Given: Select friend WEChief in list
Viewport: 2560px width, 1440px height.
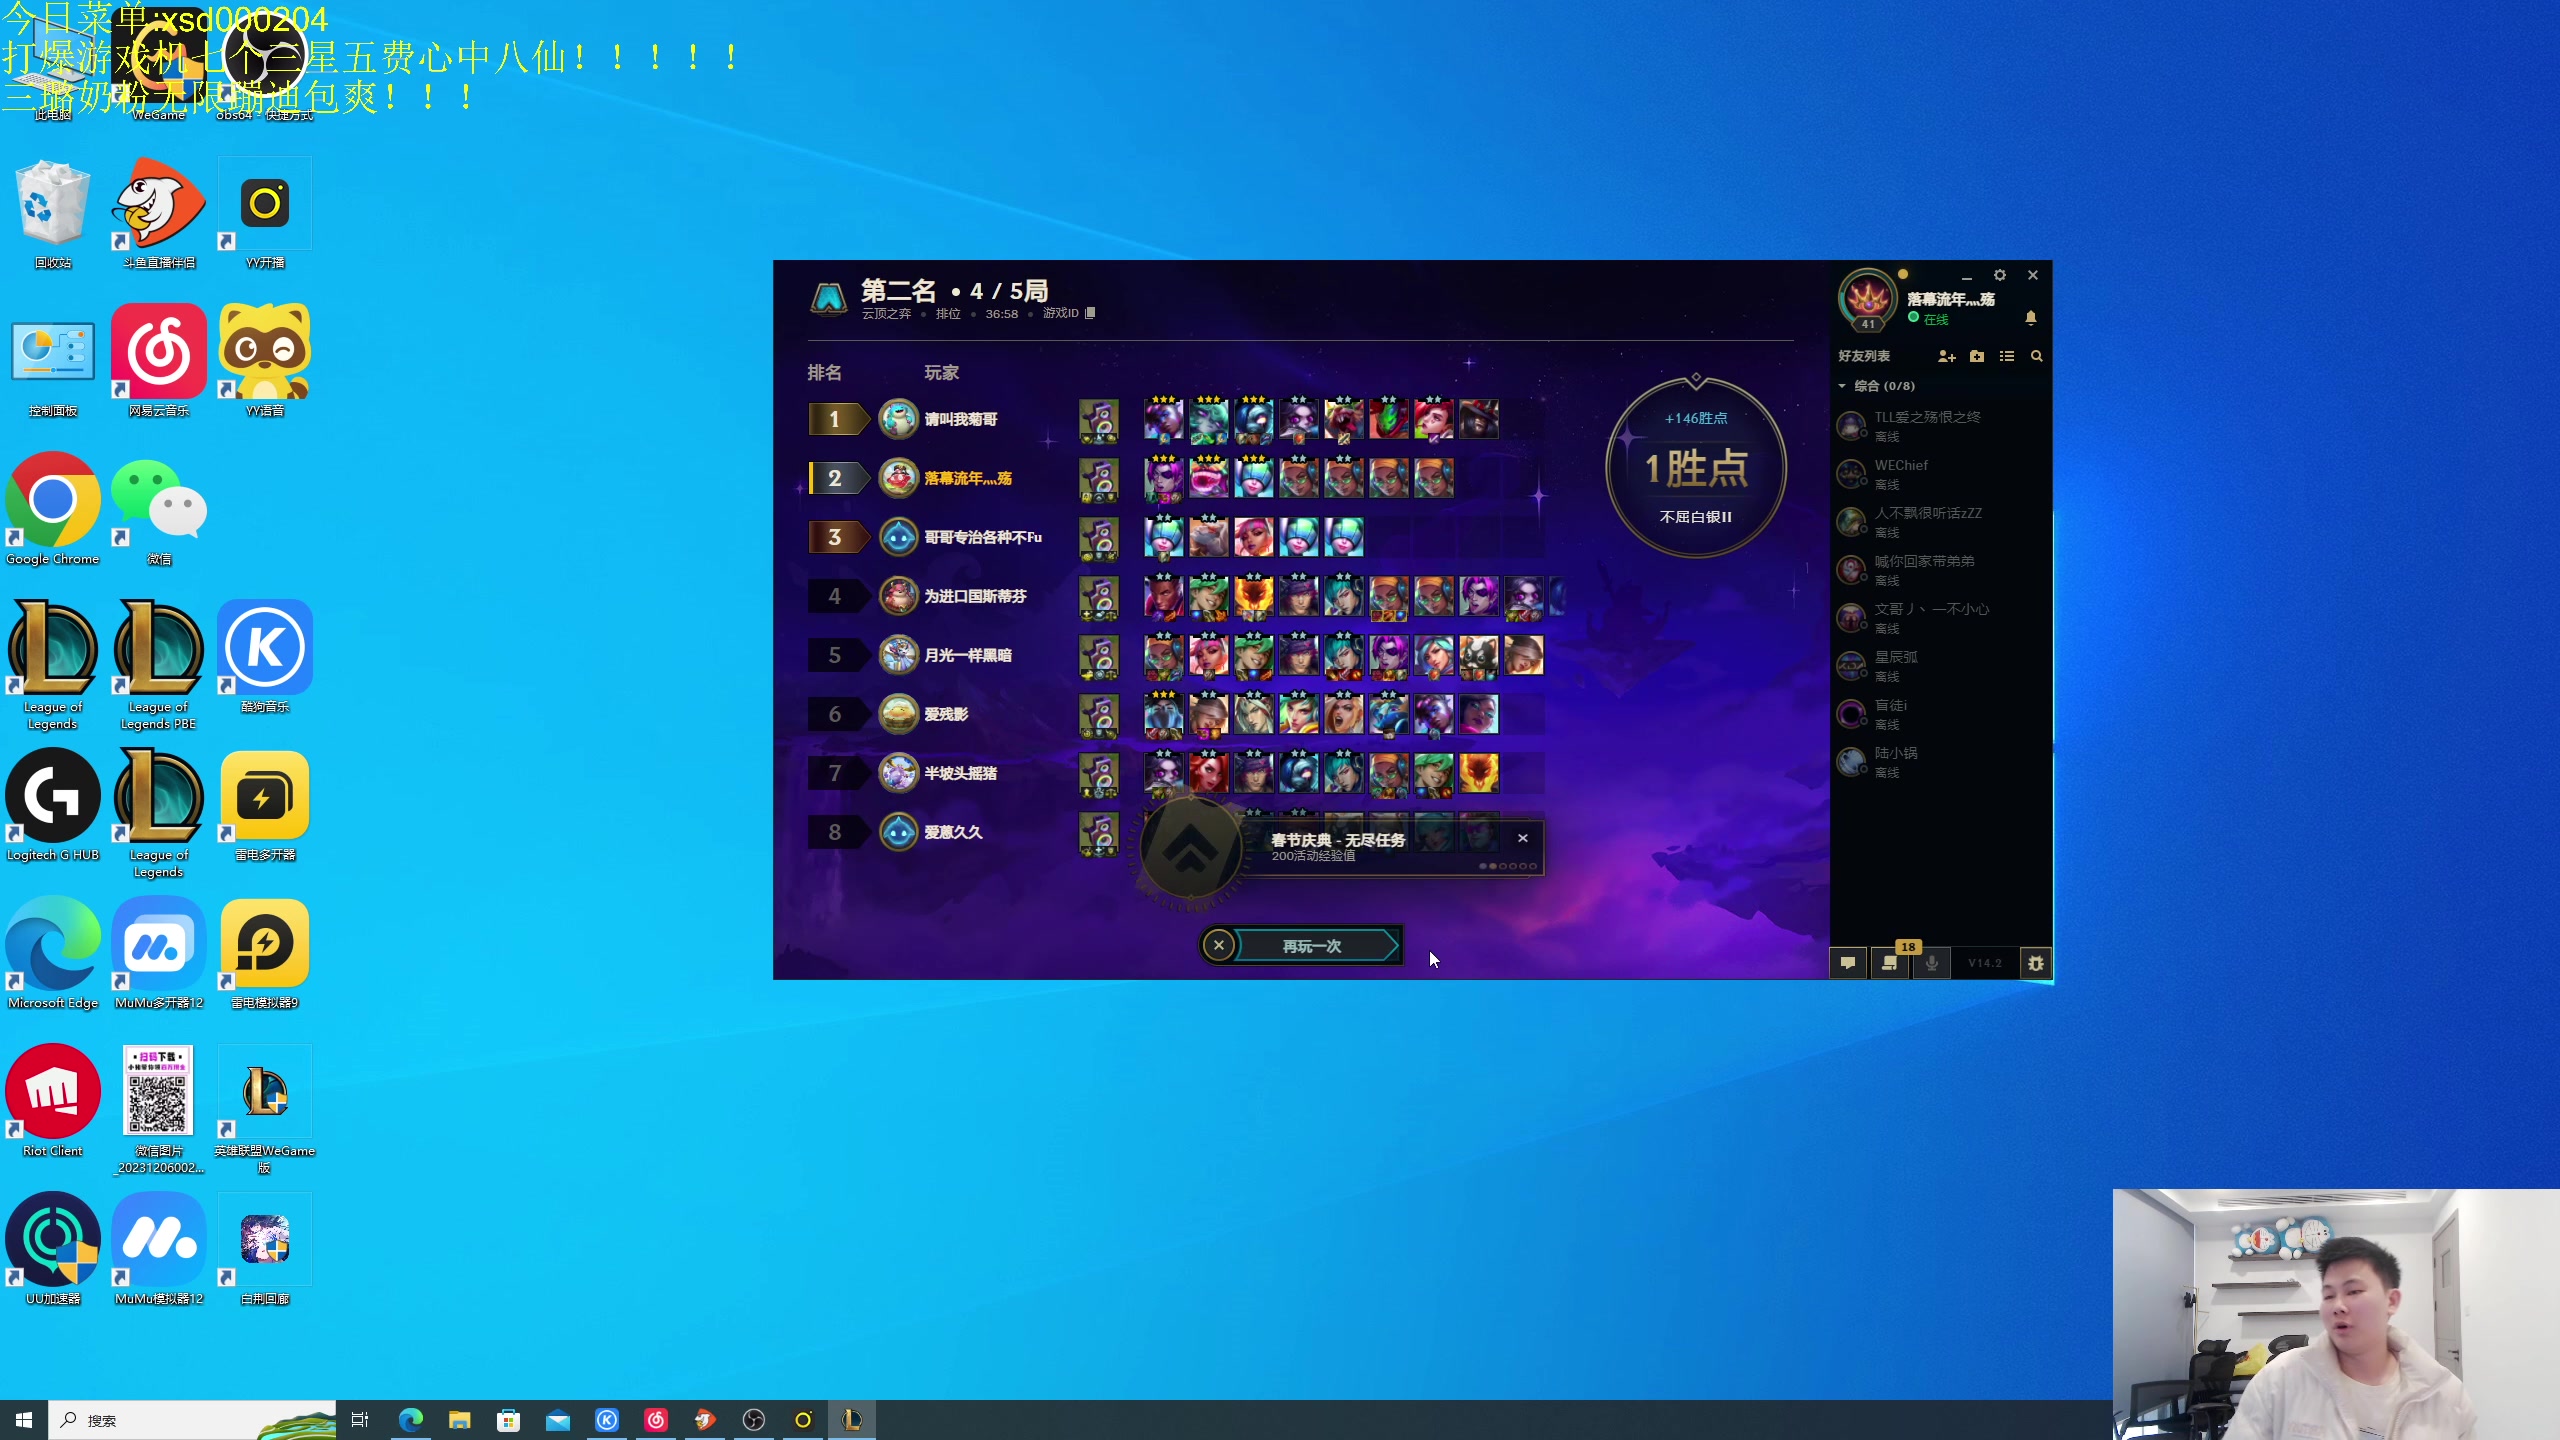Looking at the screenshot, I should click(x=1938, y=473).
